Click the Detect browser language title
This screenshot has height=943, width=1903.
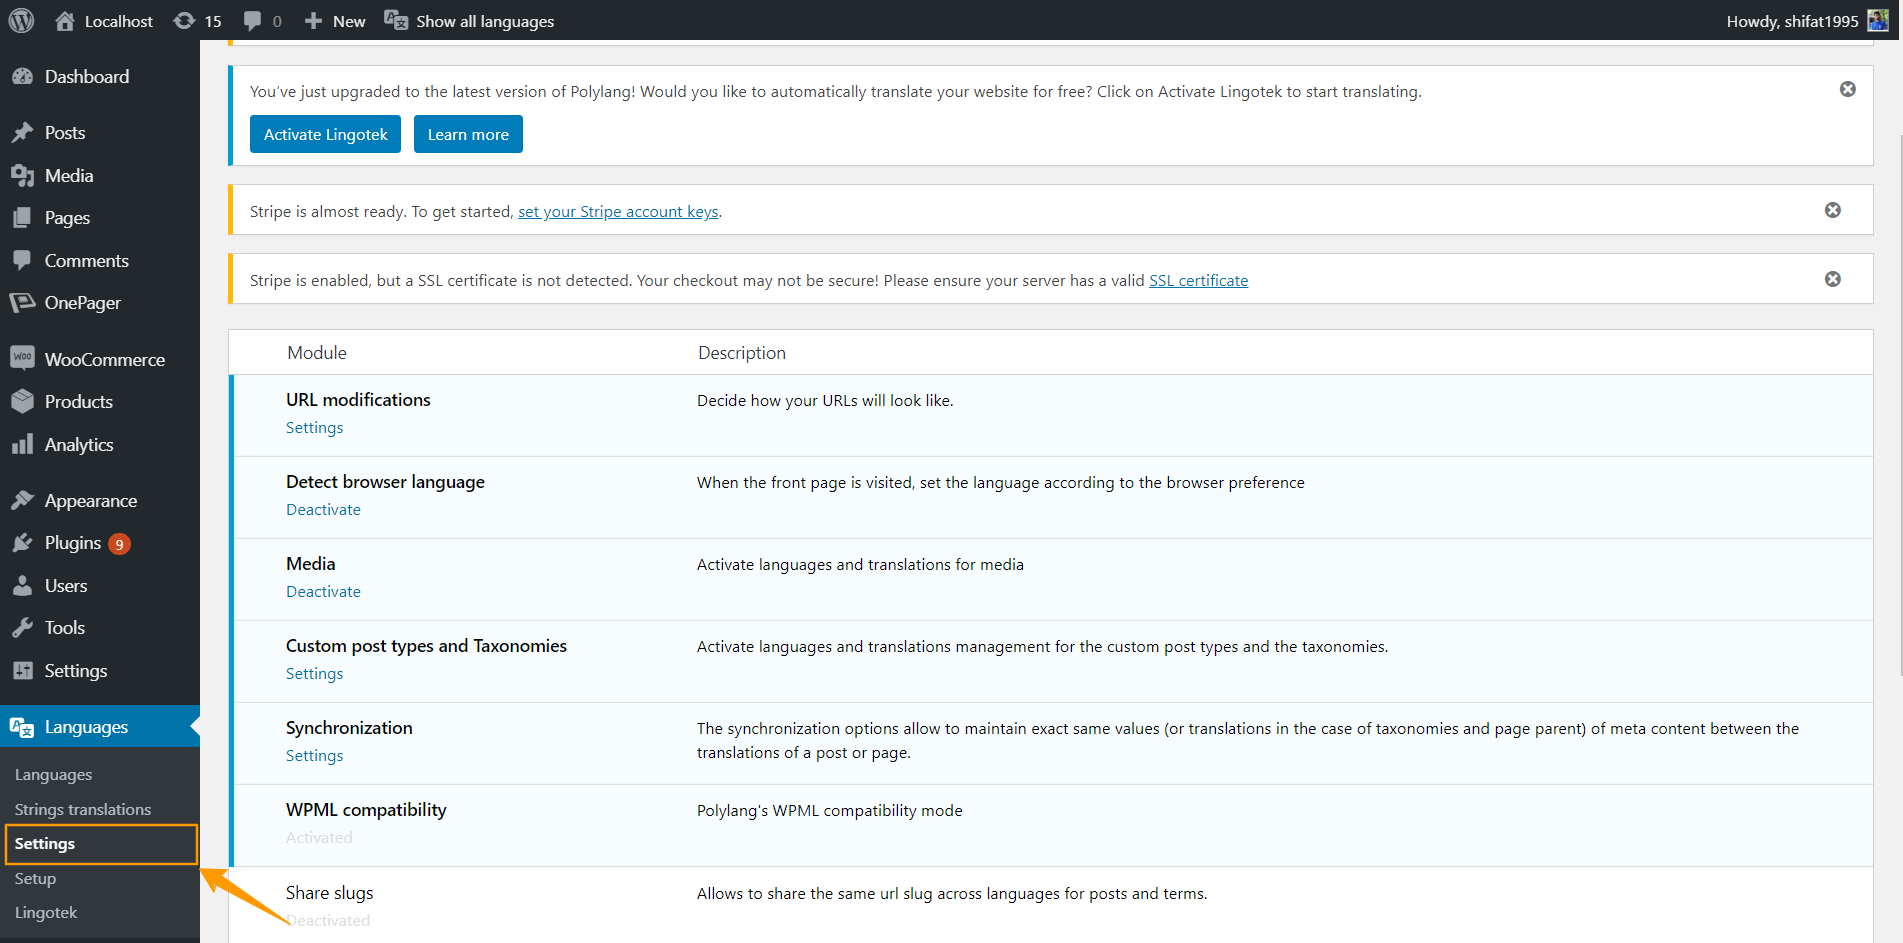click(x=385, y=482)
